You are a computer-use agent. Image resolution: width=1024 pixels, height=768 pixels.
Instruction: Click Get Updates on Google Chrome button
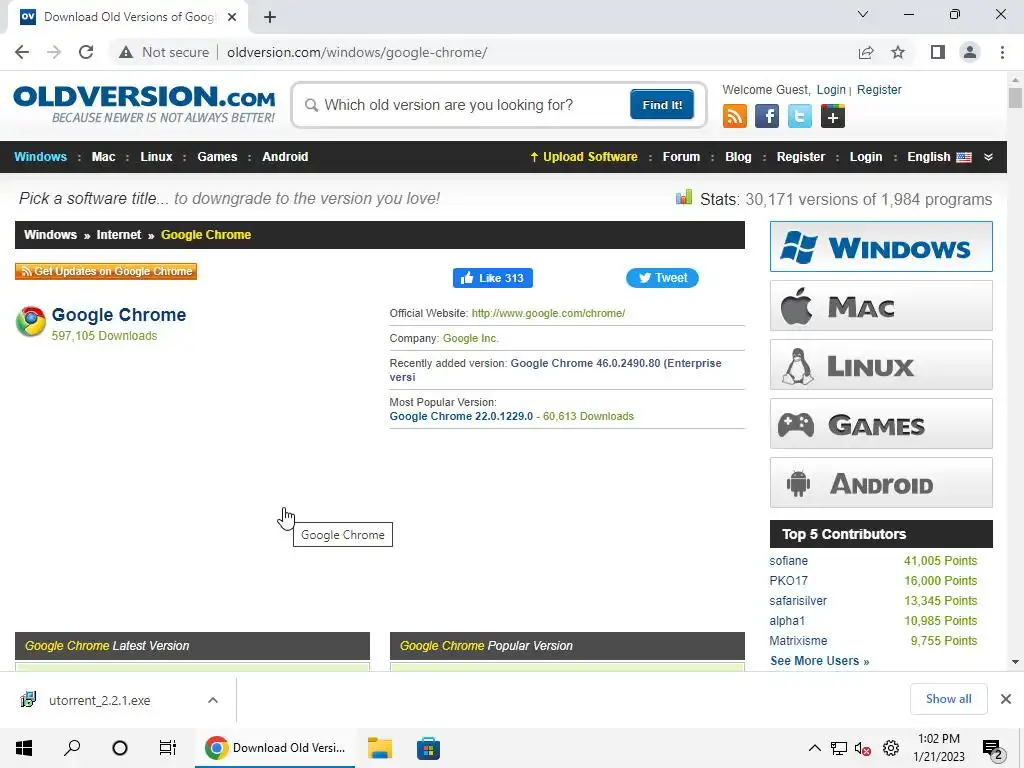pos(106,271)
